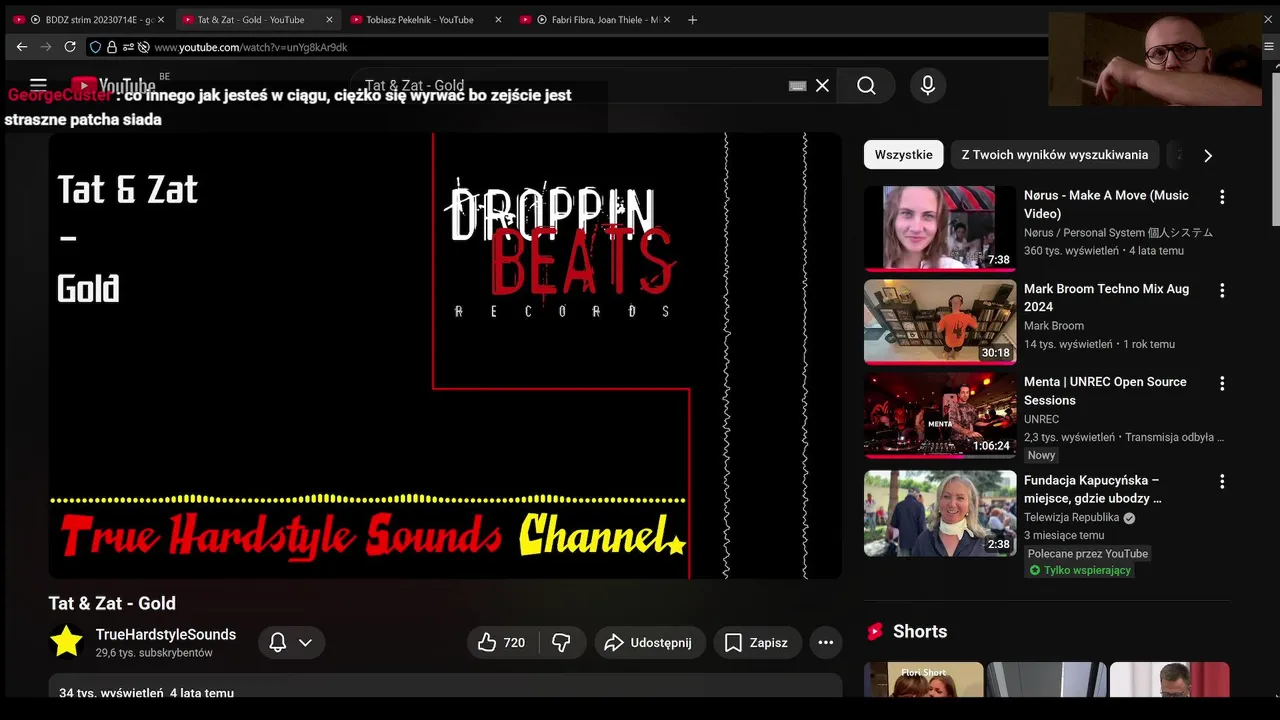Start voice search with the microphone
Screen dimensions: 1280x720
point(928,86)
